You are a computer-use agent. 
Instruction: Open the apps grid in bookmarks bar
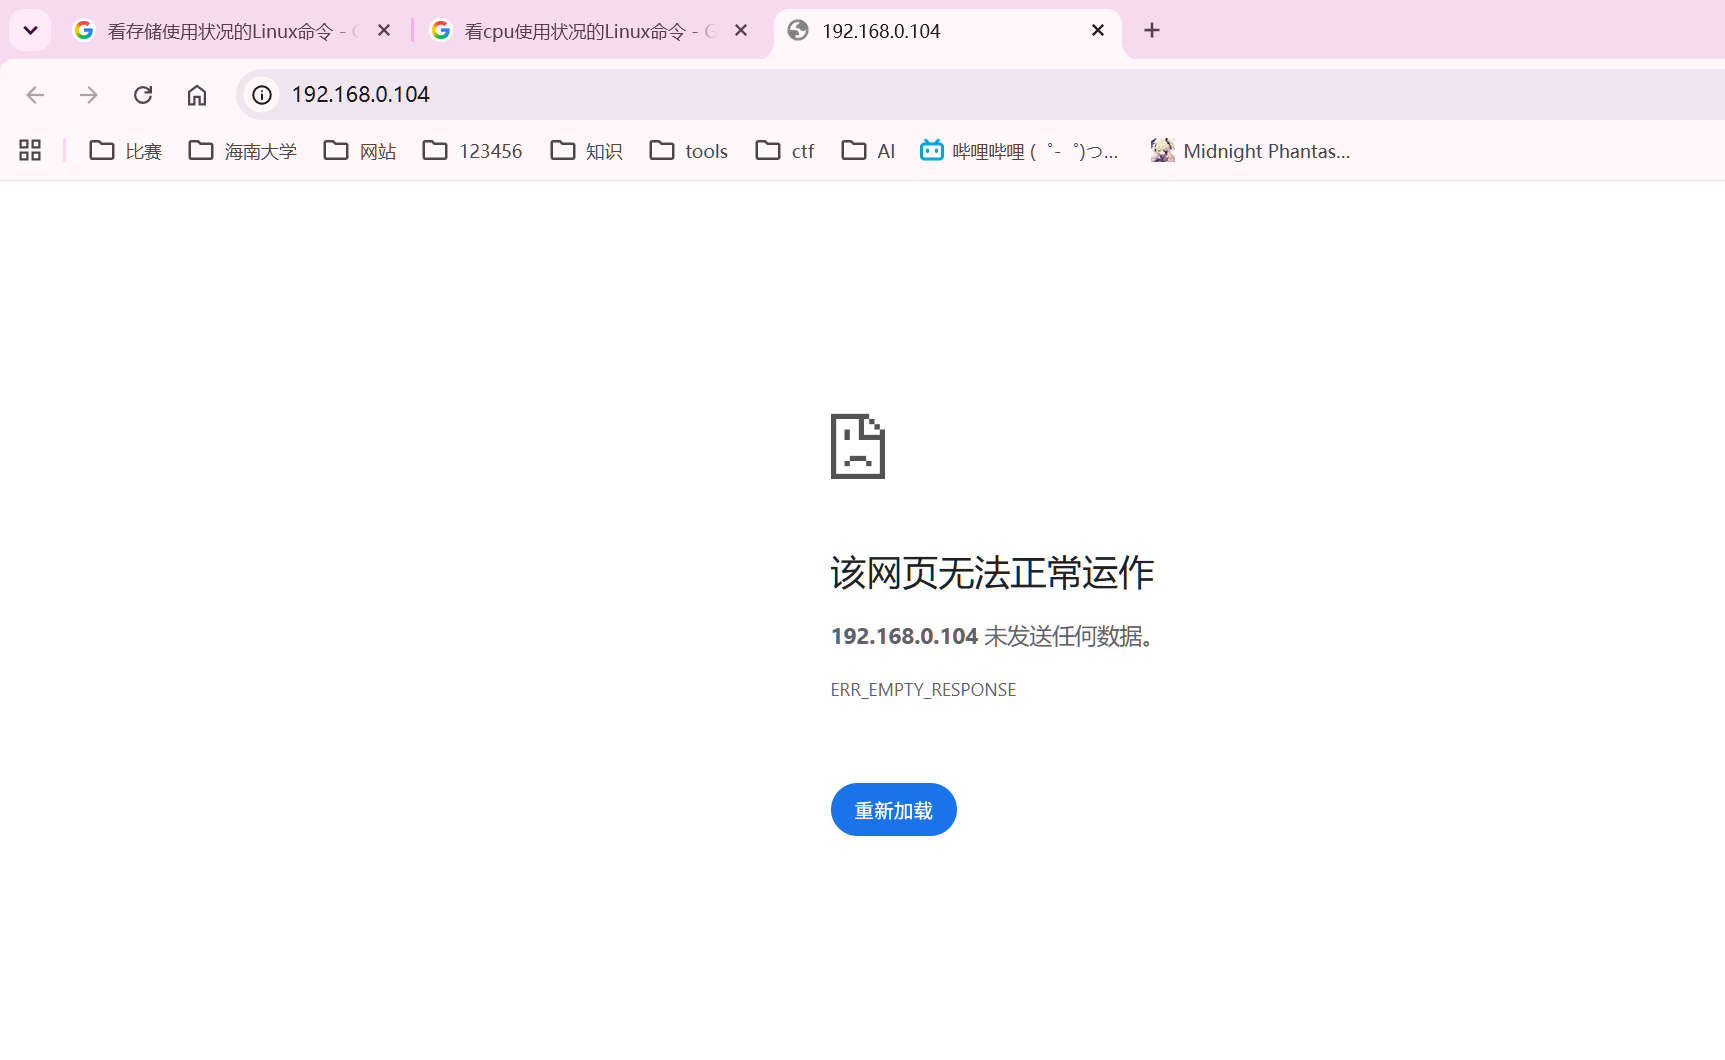pos(30,150)
